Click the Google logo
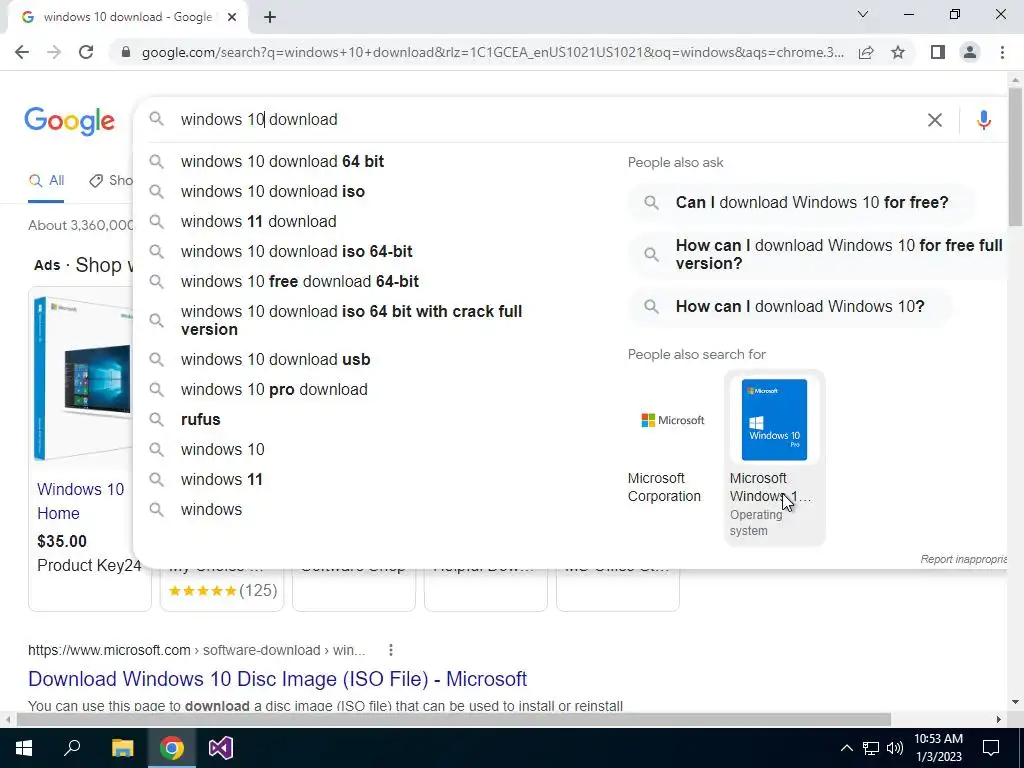 [x=70, y=121]
